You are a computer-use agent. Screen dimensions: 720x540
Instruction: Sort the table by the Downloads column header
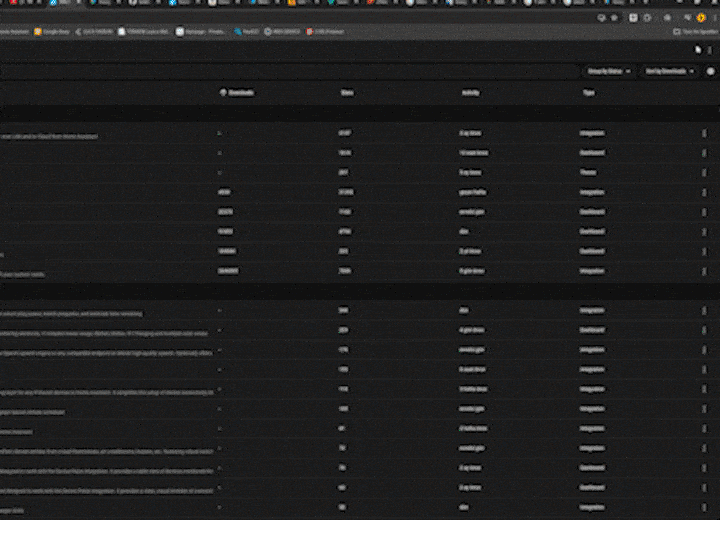[241, 93]
